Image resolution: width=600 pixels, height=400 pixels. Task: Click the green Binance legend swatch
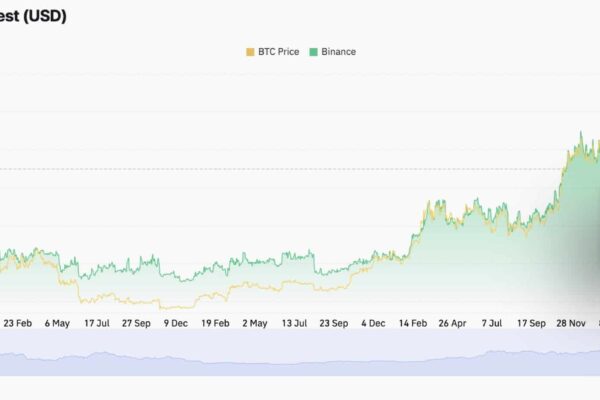[314, 51]
